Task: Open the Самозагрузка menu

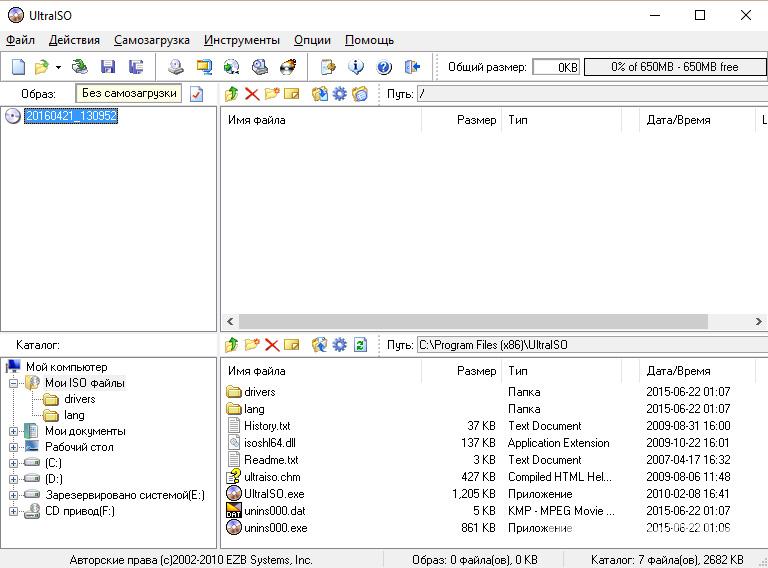Action: [x=152, y=40]
